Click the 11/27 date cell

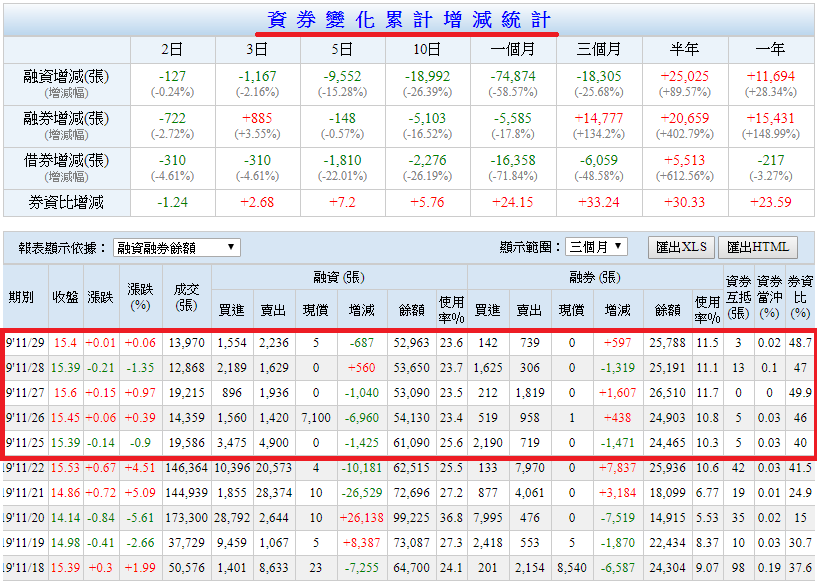(x=25, y=393)
